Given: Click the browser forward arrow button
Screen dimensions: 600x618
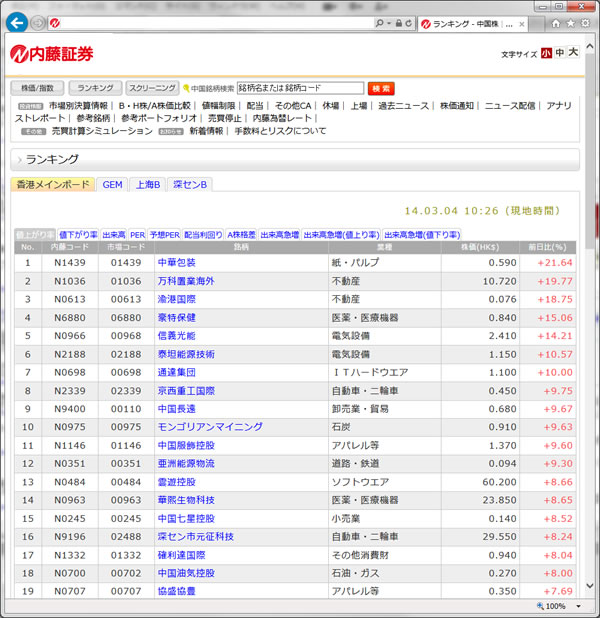Looking at the screenshot, I should [x=38, y=22].
